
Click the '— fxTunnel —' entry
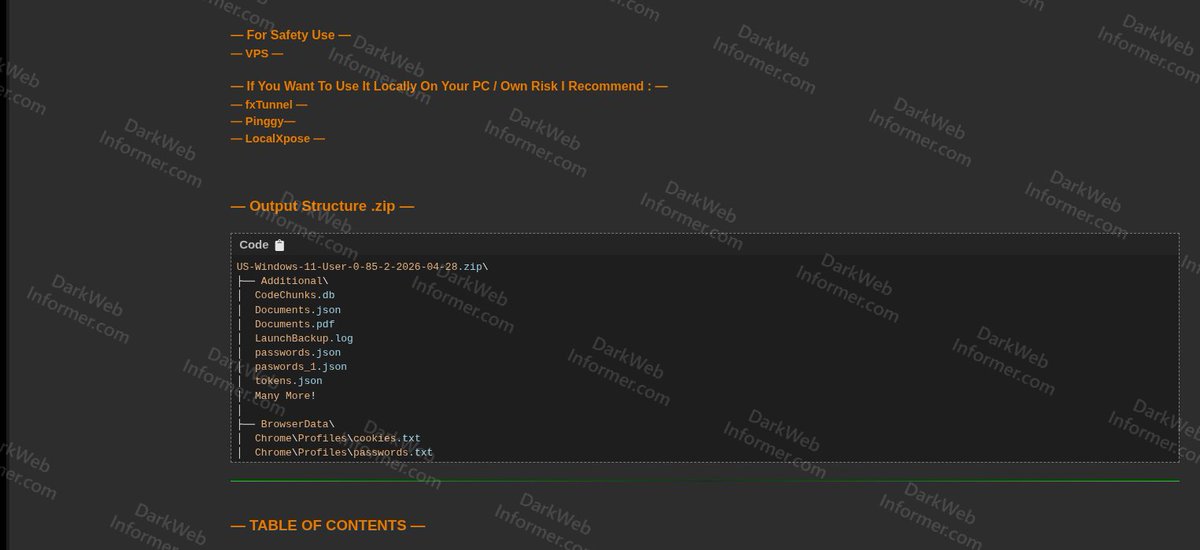click(269, 104)
